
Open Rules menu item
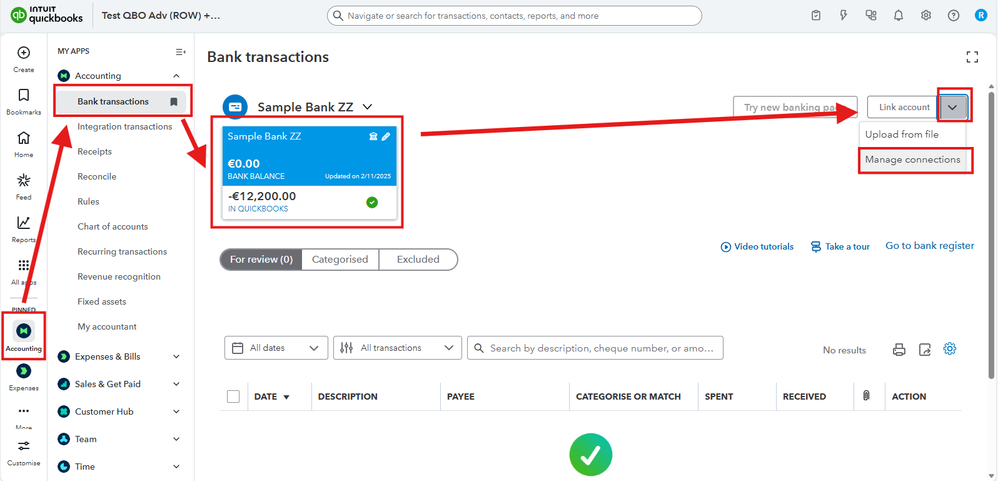tap(88, 201)
